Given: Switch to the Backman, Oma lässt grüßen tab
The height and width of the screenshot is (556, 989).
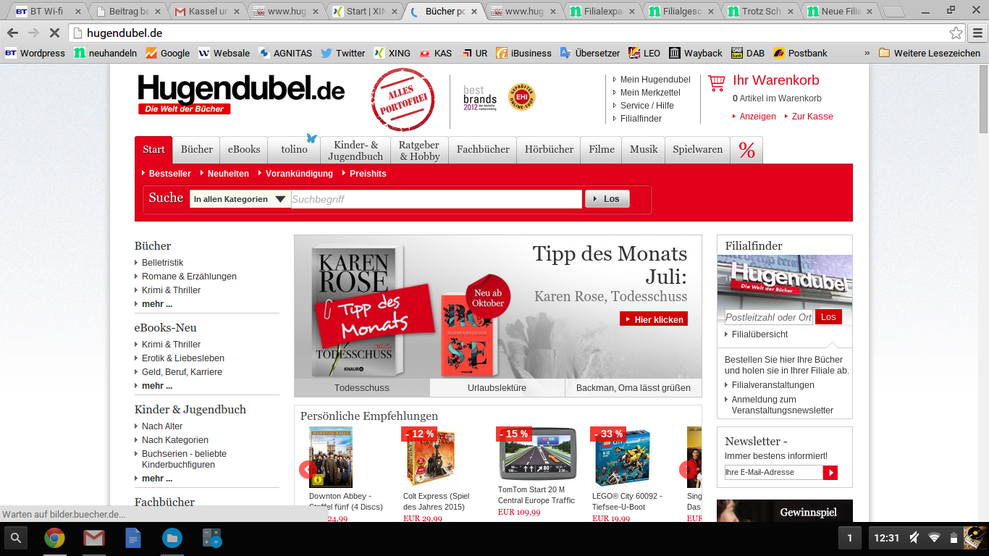Looking at the screenshot, I should point(633,388).
